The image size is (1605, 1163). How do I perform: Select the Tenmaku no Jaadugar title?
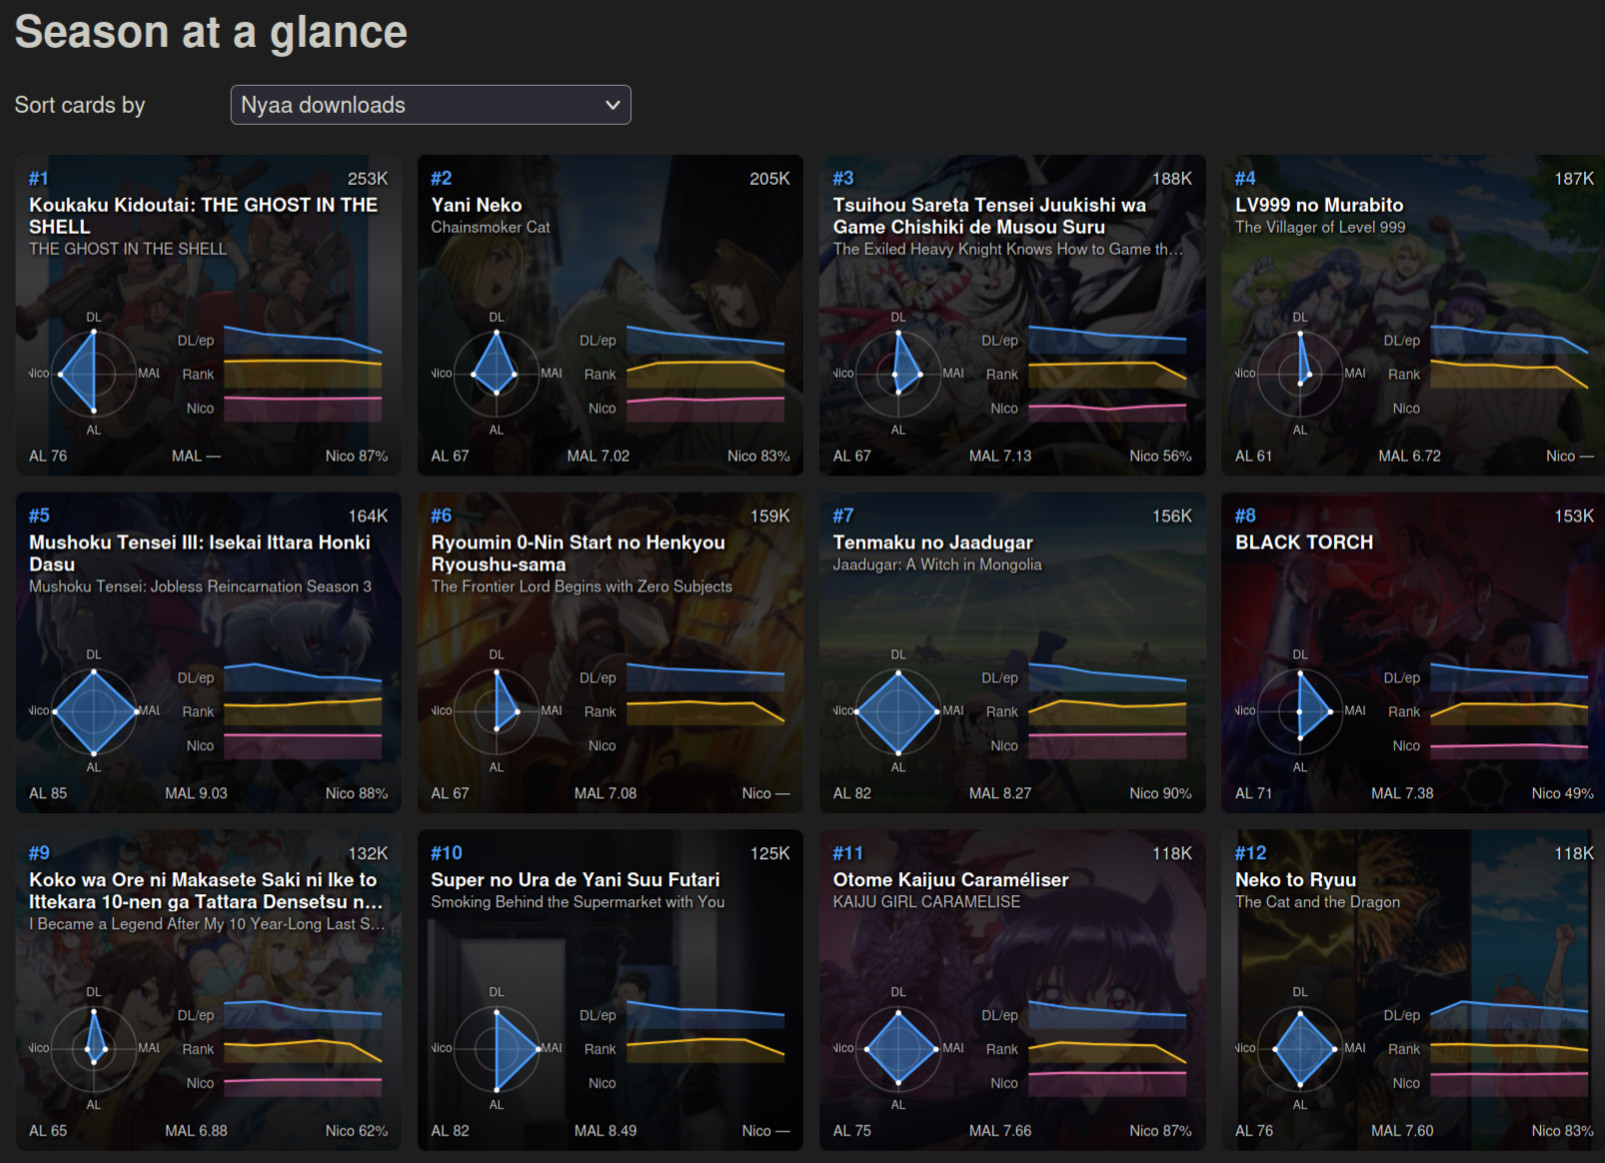[933, 542]
